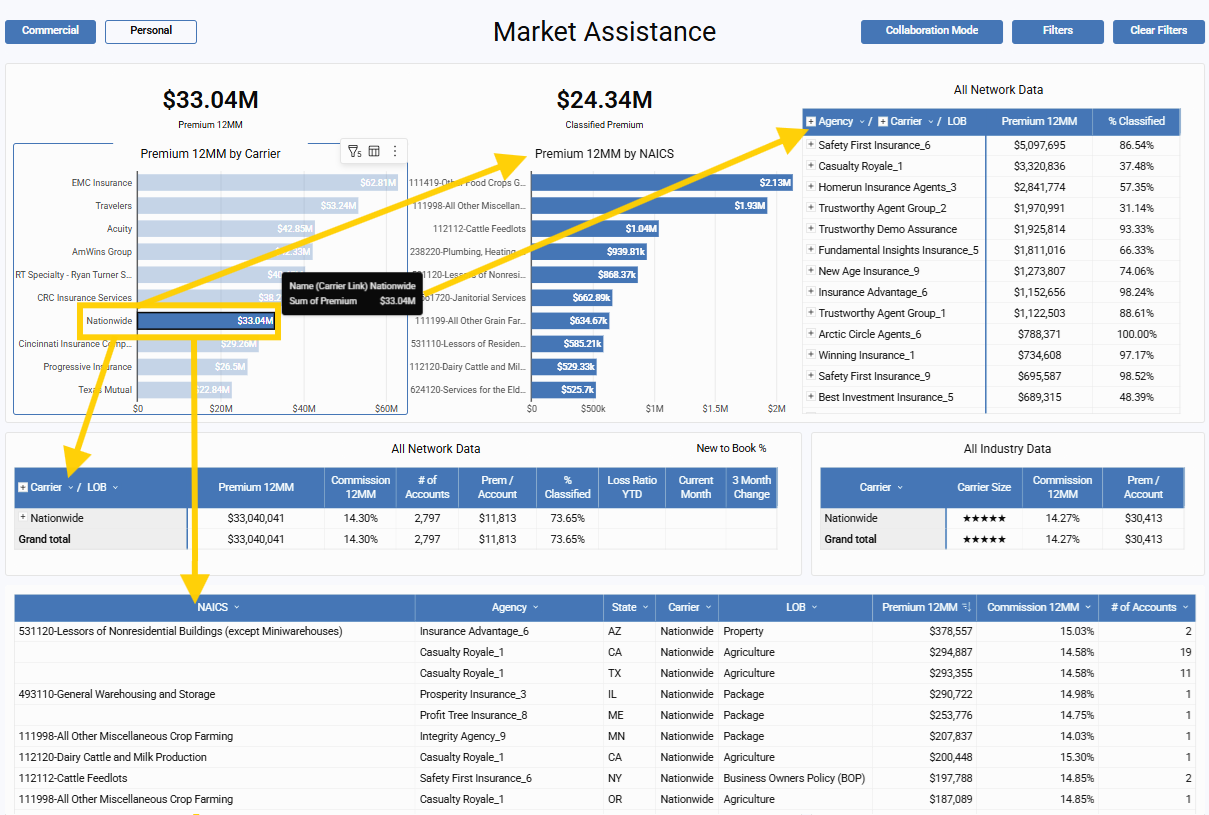The width and height of the screenshot is (1209, 815).
Task: Click the plus icon beside Agency header
Action: coord(811,122)
